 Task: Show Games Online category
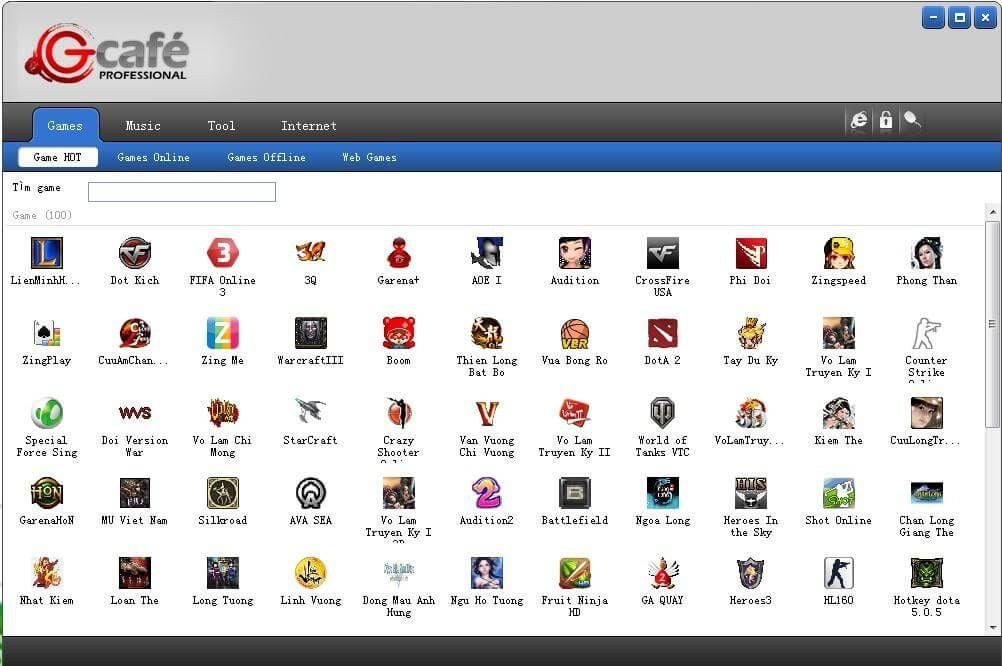[153, 157]
